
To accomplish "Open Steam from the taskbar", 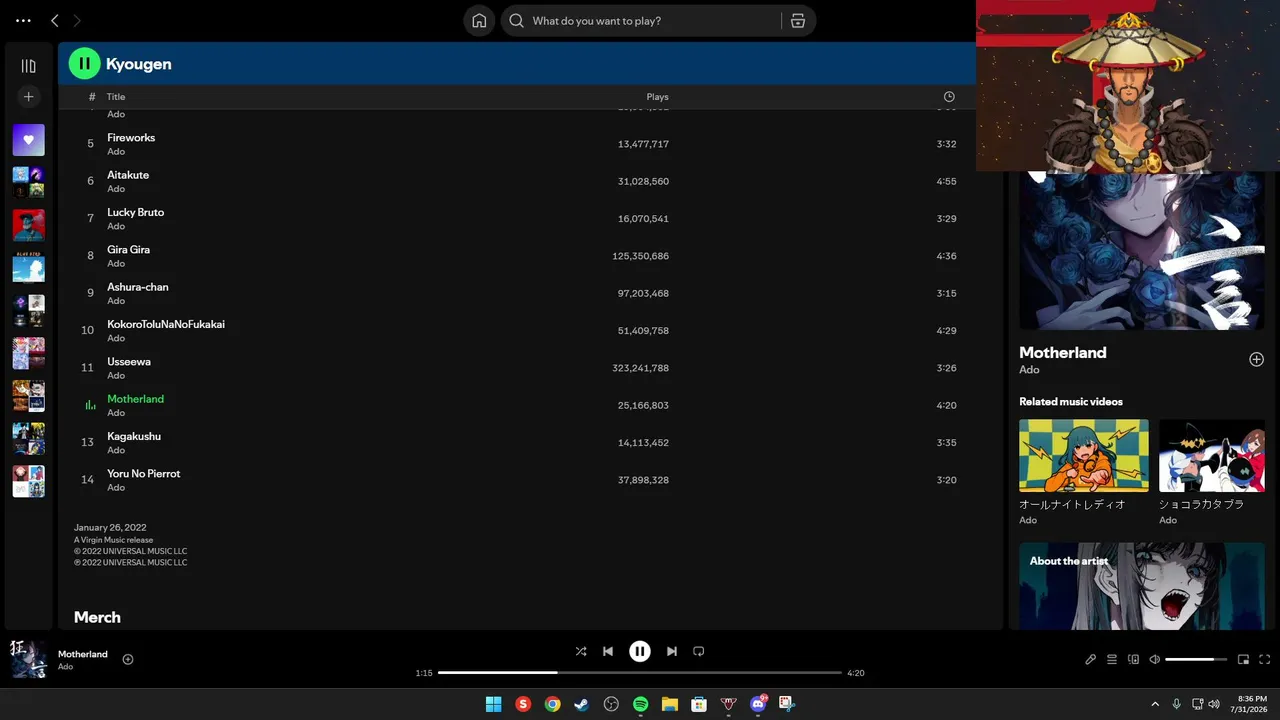I will [582, 704].
